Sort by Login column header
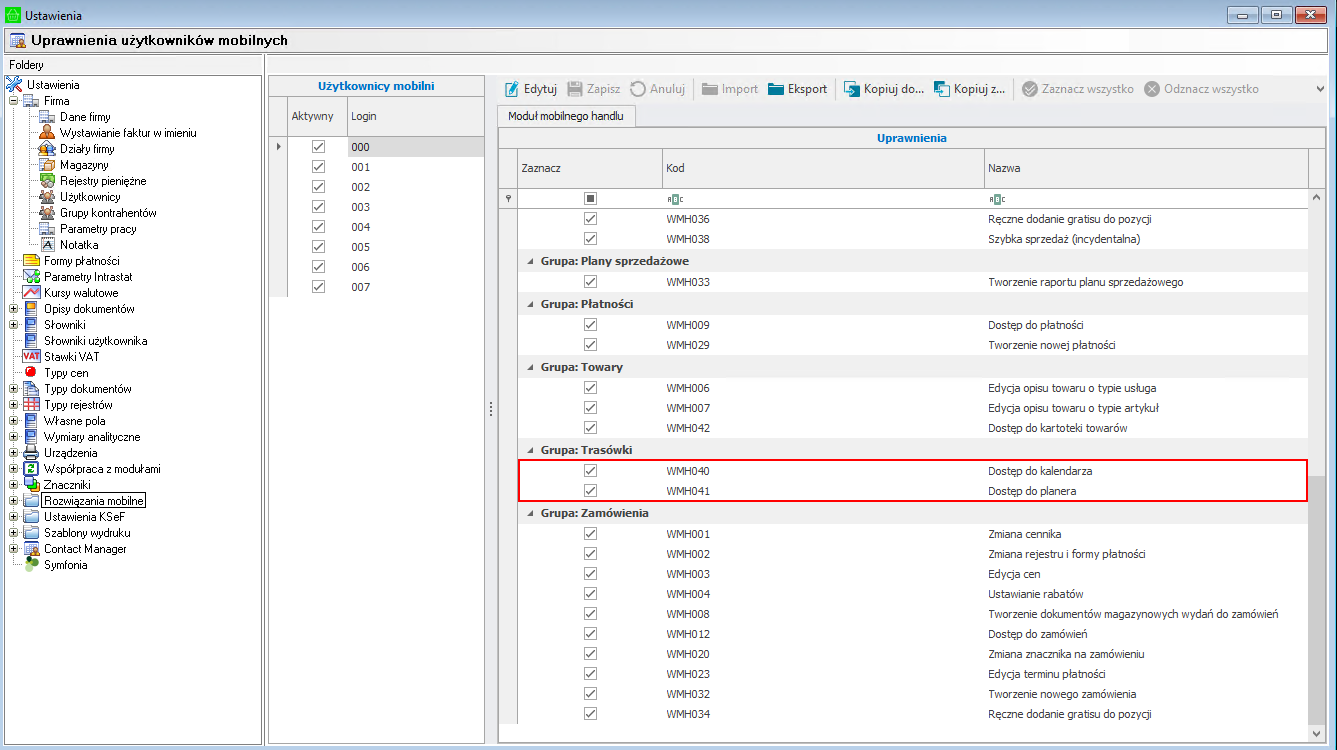Viewport: 1337px width, 750px height. coord(415,117)
